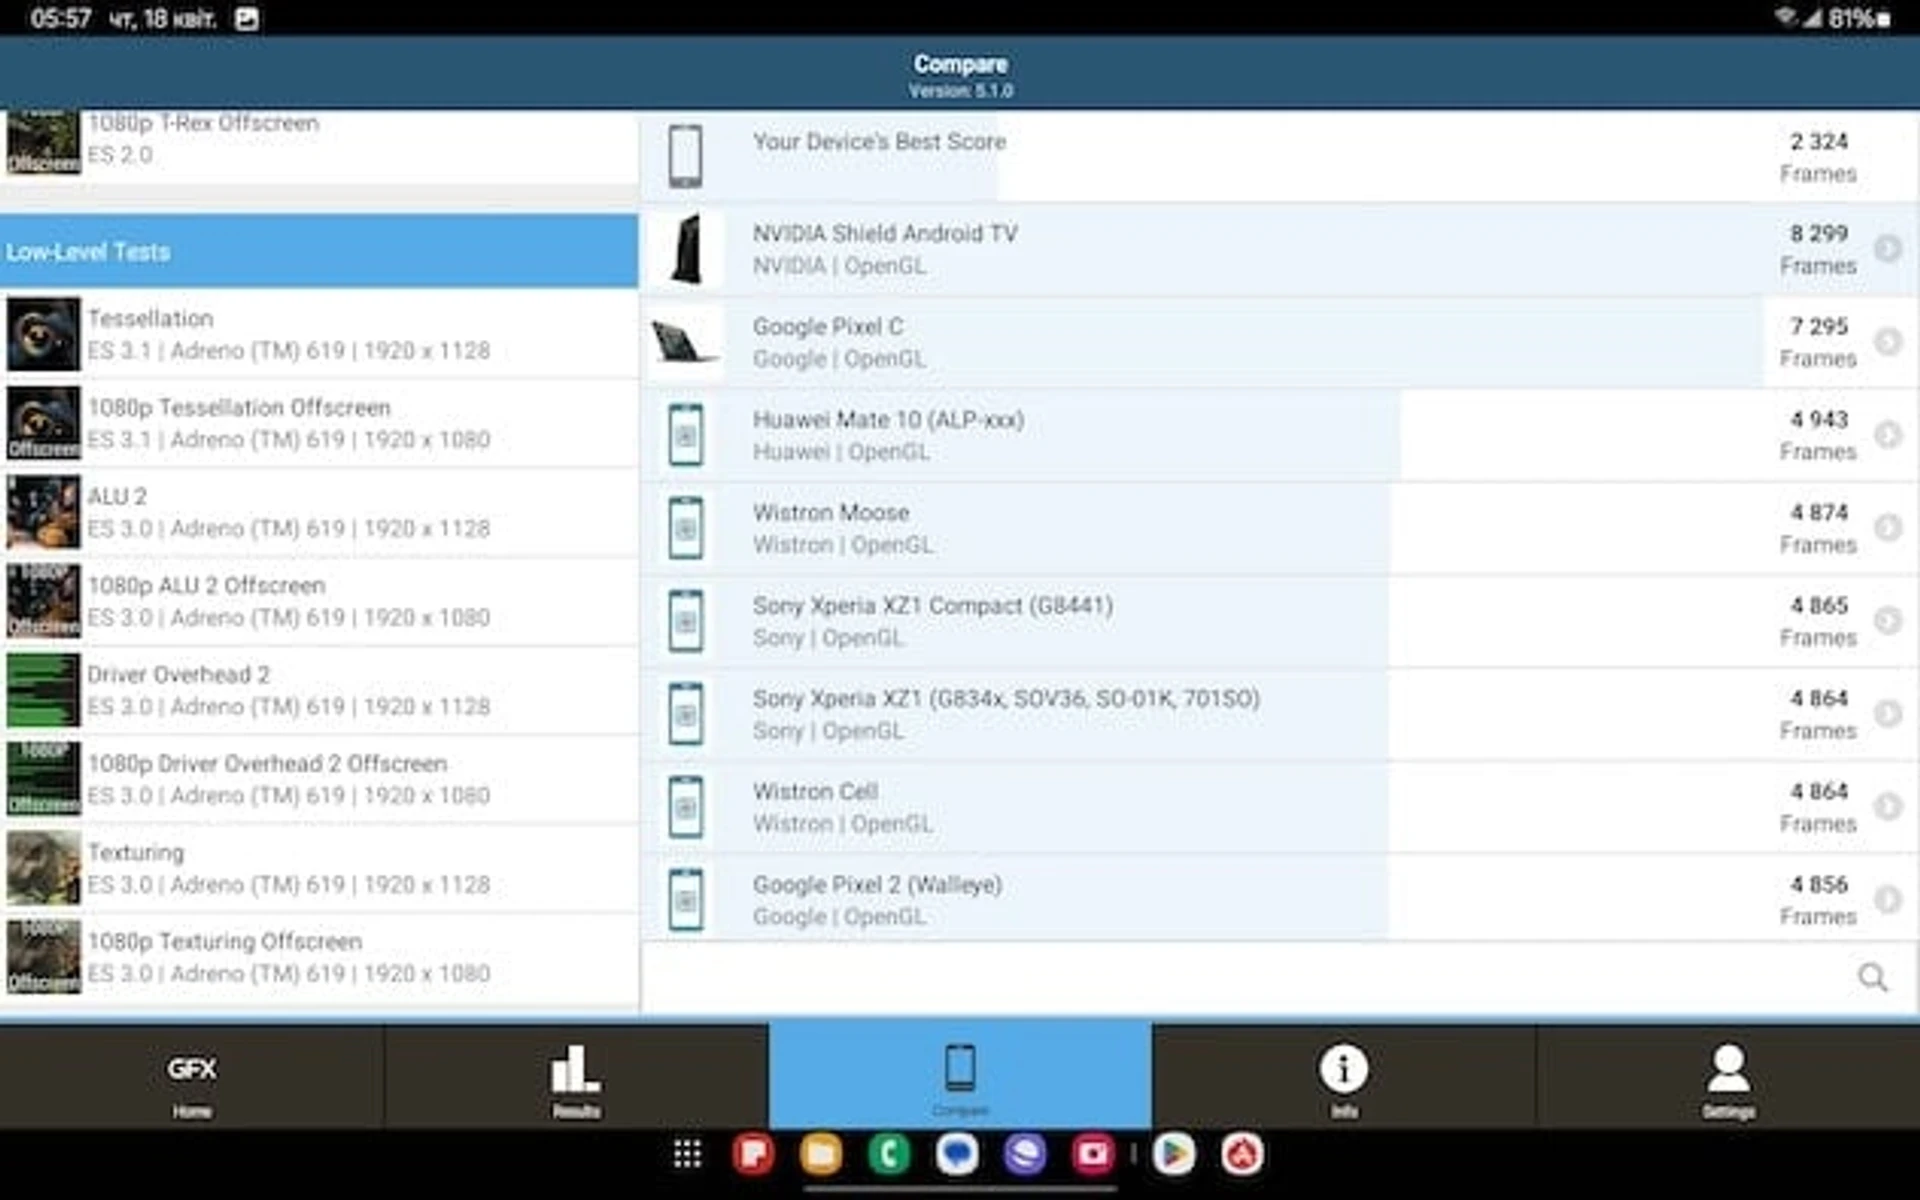Select Driver Overhead 2 test thumbnail

click(x=43, y=690)
